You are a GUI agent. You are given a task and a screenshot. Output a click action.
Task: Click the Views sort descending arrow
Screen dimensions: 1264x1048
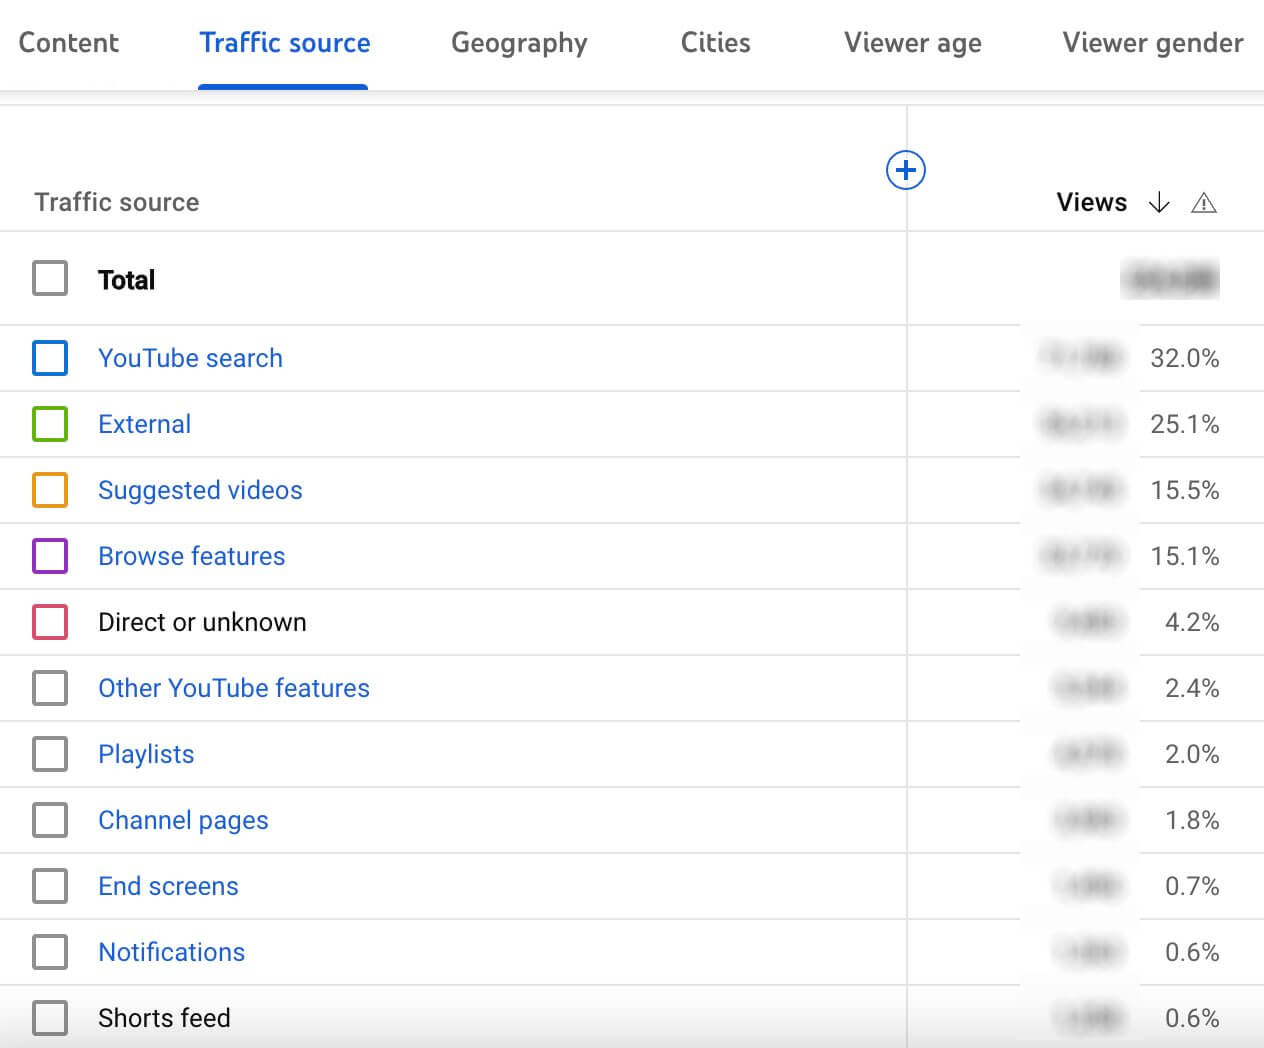point(1159,202)
